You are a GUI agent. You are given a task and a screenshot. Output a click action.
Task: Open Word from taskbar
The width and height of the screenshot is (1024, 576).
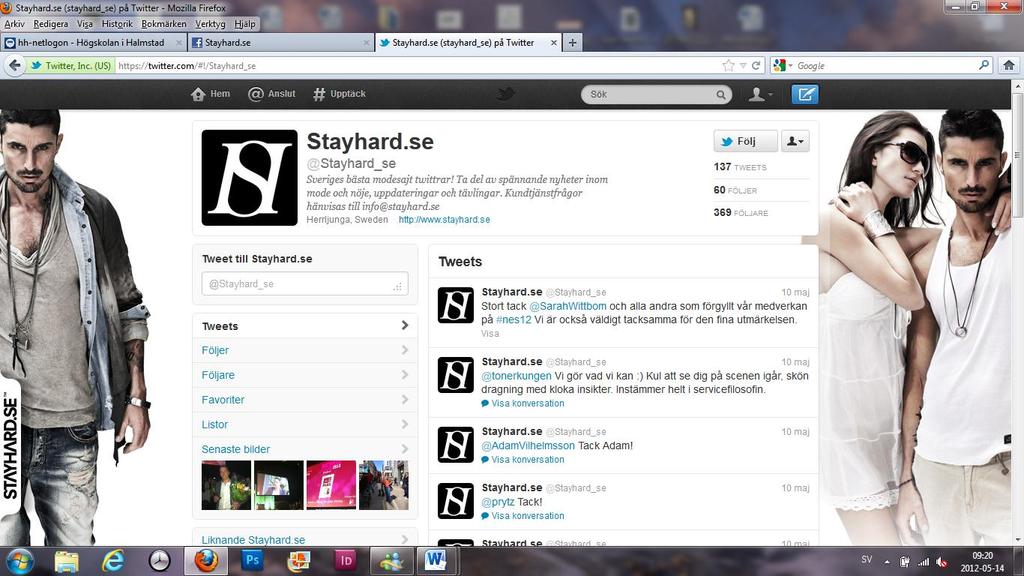(436, 560)
